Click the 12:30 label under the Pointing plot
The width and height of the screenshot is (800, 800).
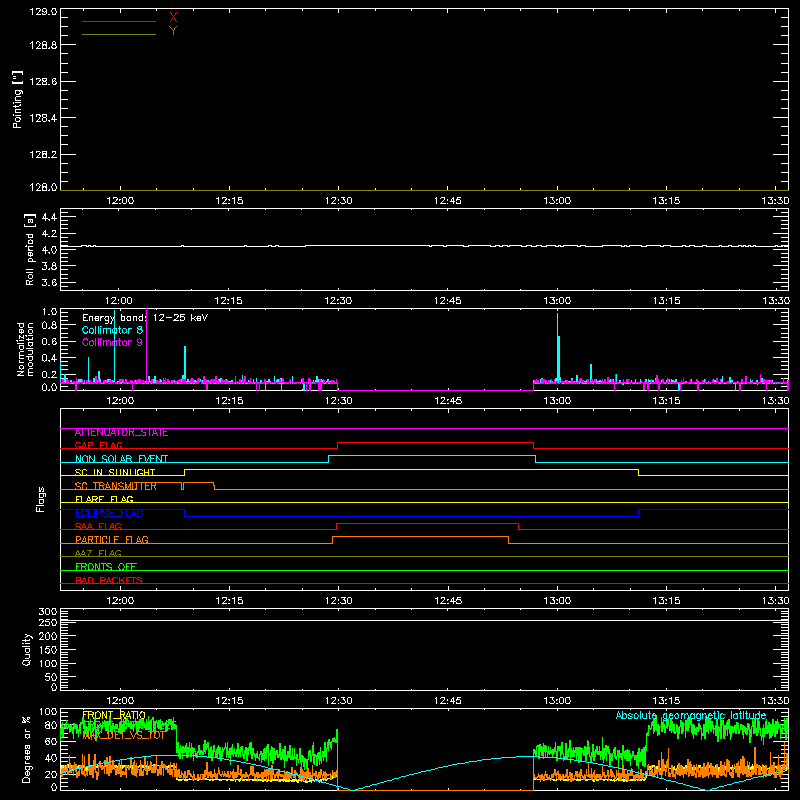point(338,201)
